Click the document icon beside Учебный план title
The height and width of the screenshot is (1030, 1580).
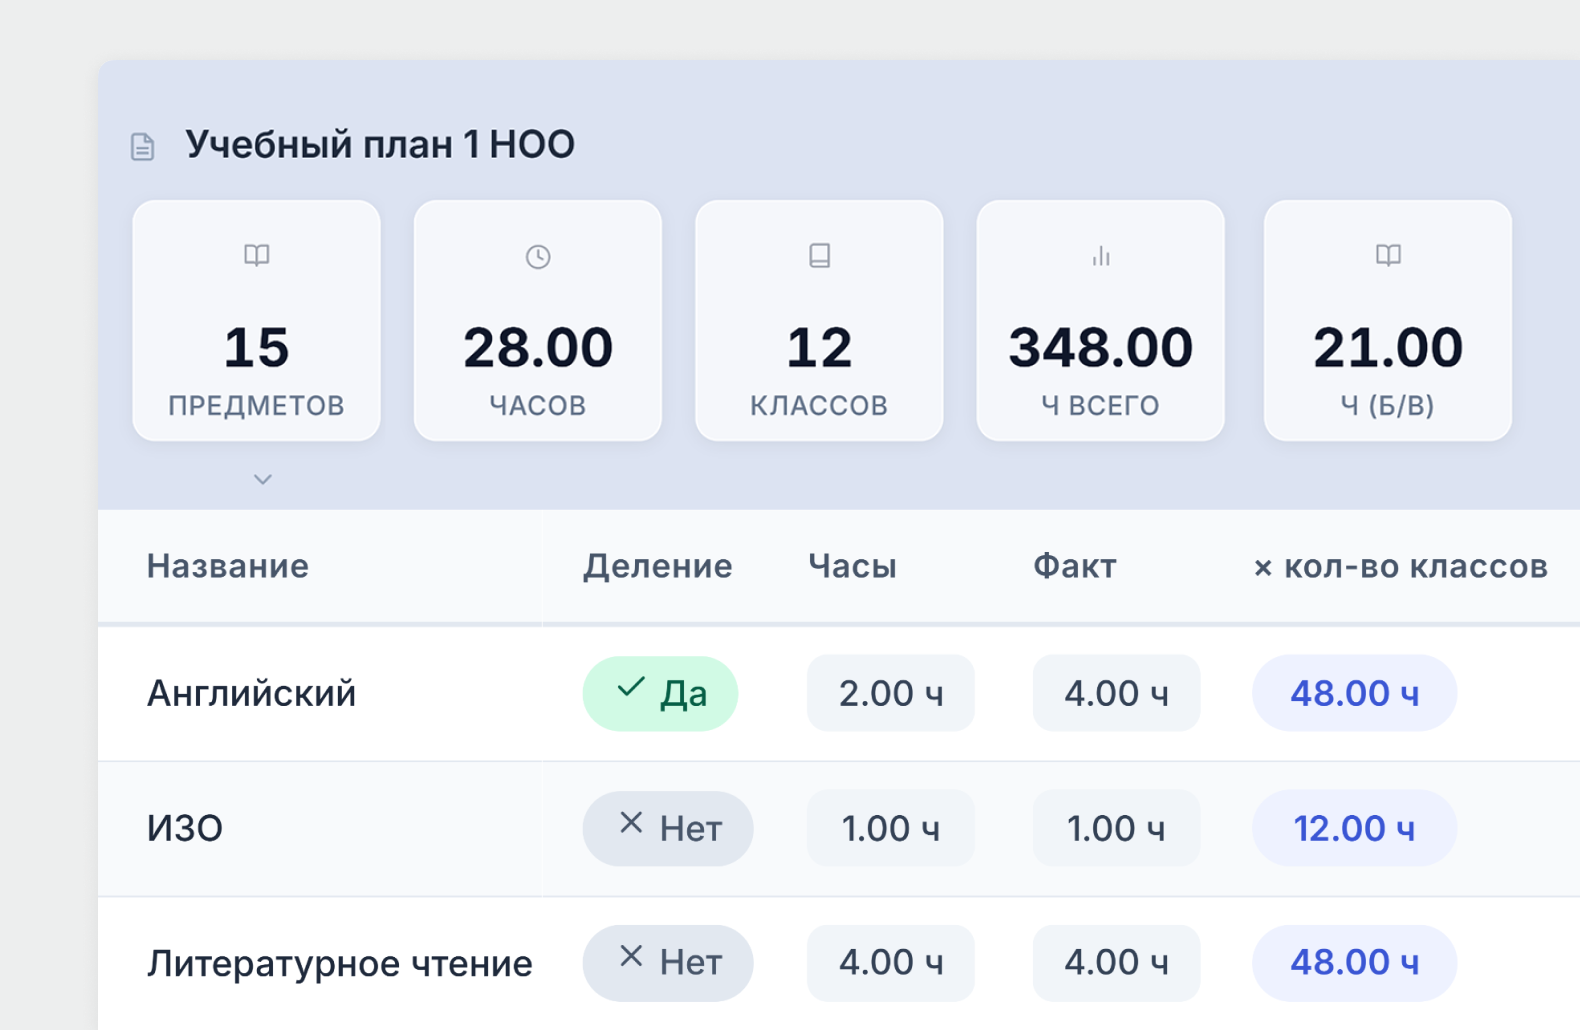(x=143, y=147)
